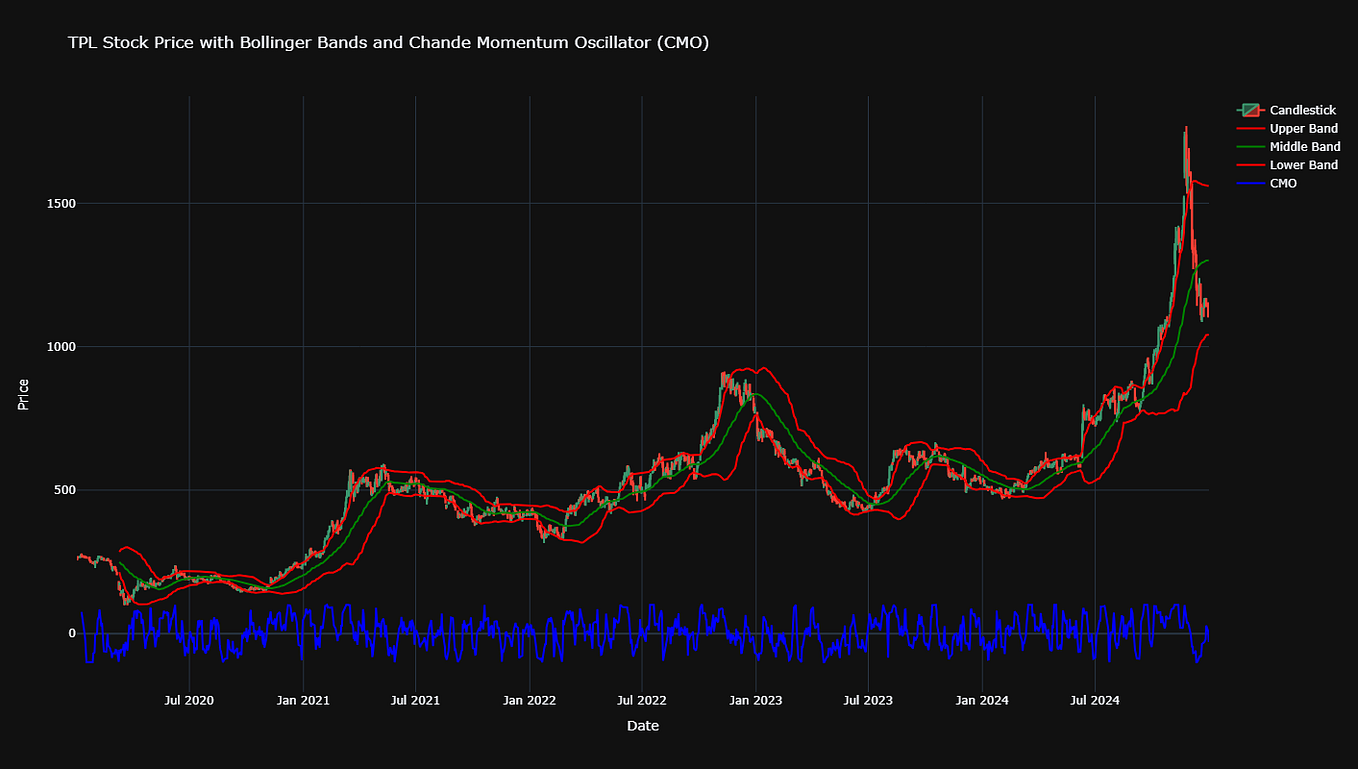Click the Date axis label
Viewport: 1358px width, 769px height.
[x=643, y=726]
